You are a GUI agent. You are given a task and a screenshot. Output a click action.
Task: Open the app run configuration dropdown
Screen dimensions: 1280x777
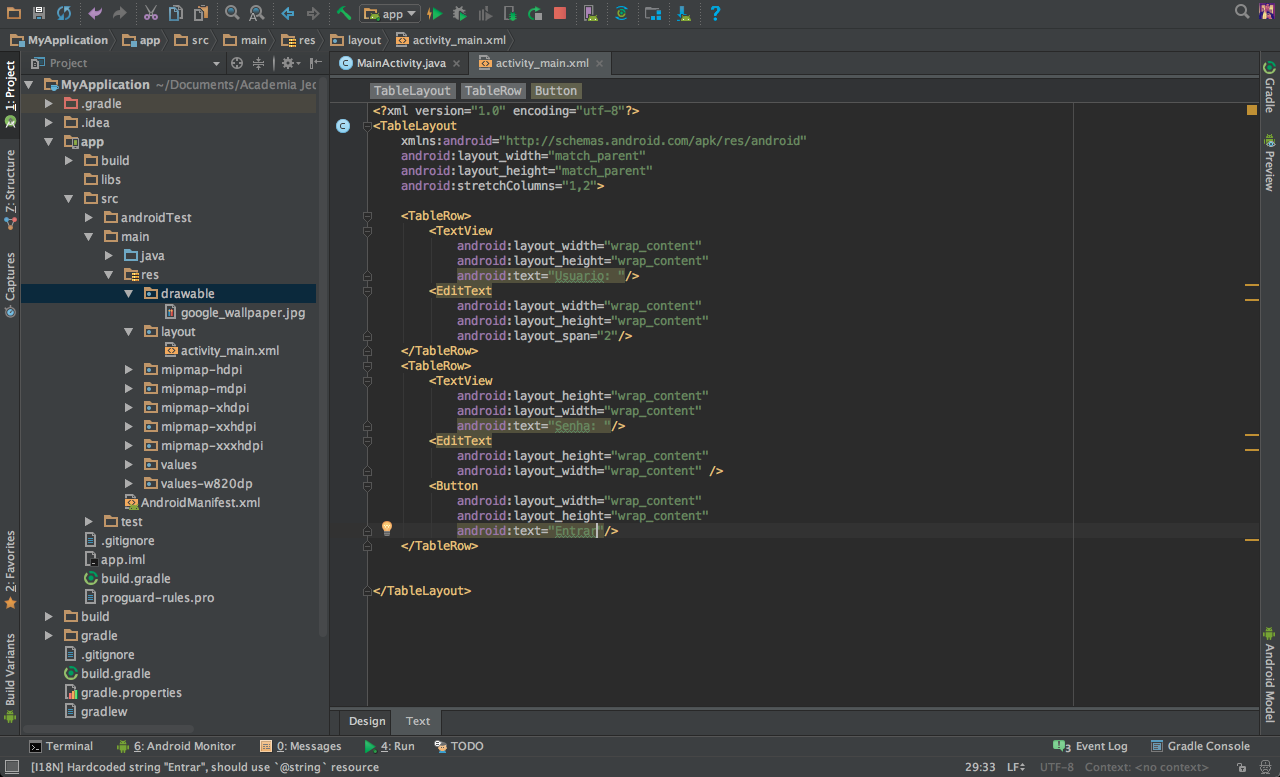pos(389,13)
